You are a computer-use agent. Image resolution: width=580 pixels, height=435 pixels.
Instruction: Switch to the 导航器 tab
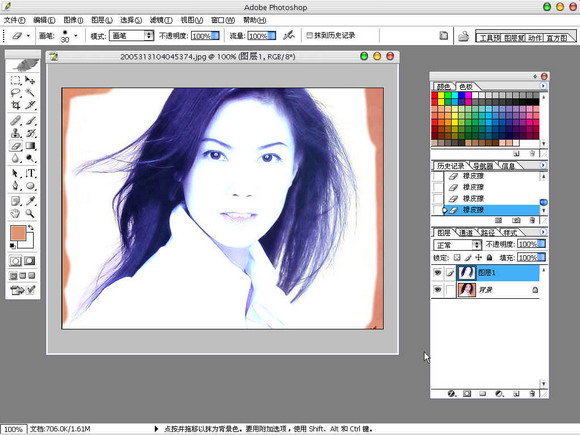(483, 166)
